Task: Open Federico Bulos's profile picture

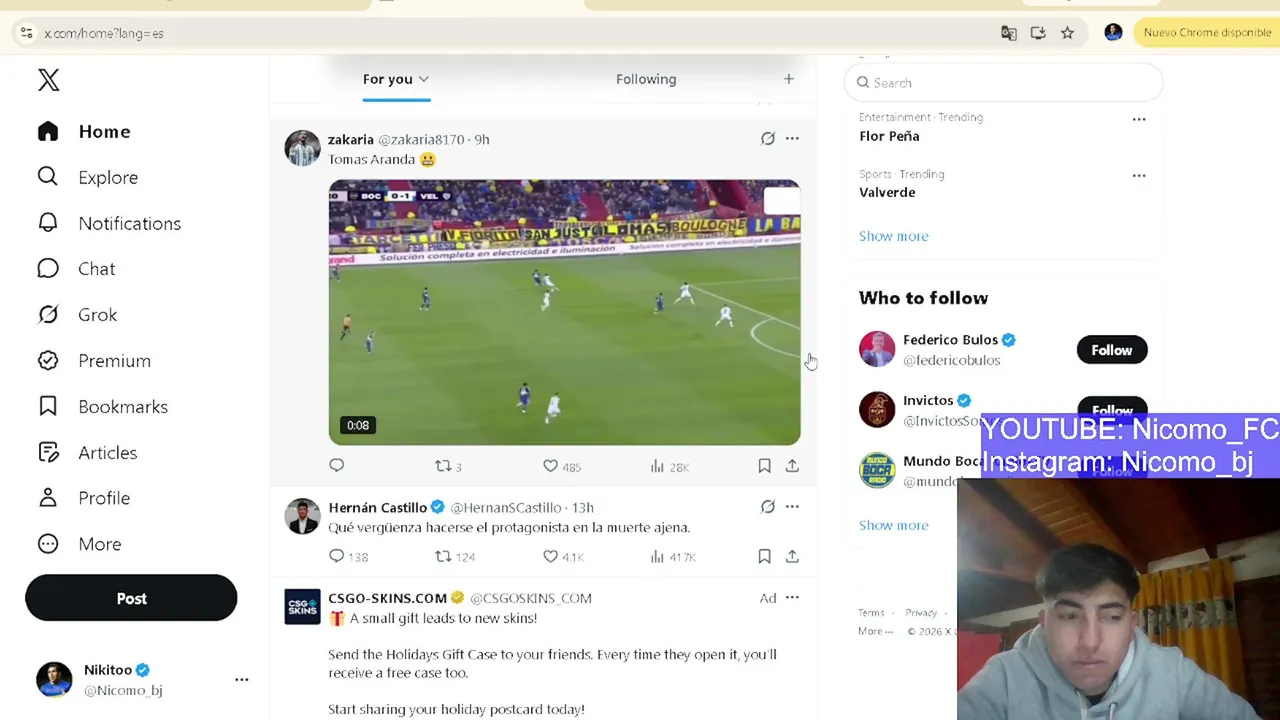Action: [877, 349]
